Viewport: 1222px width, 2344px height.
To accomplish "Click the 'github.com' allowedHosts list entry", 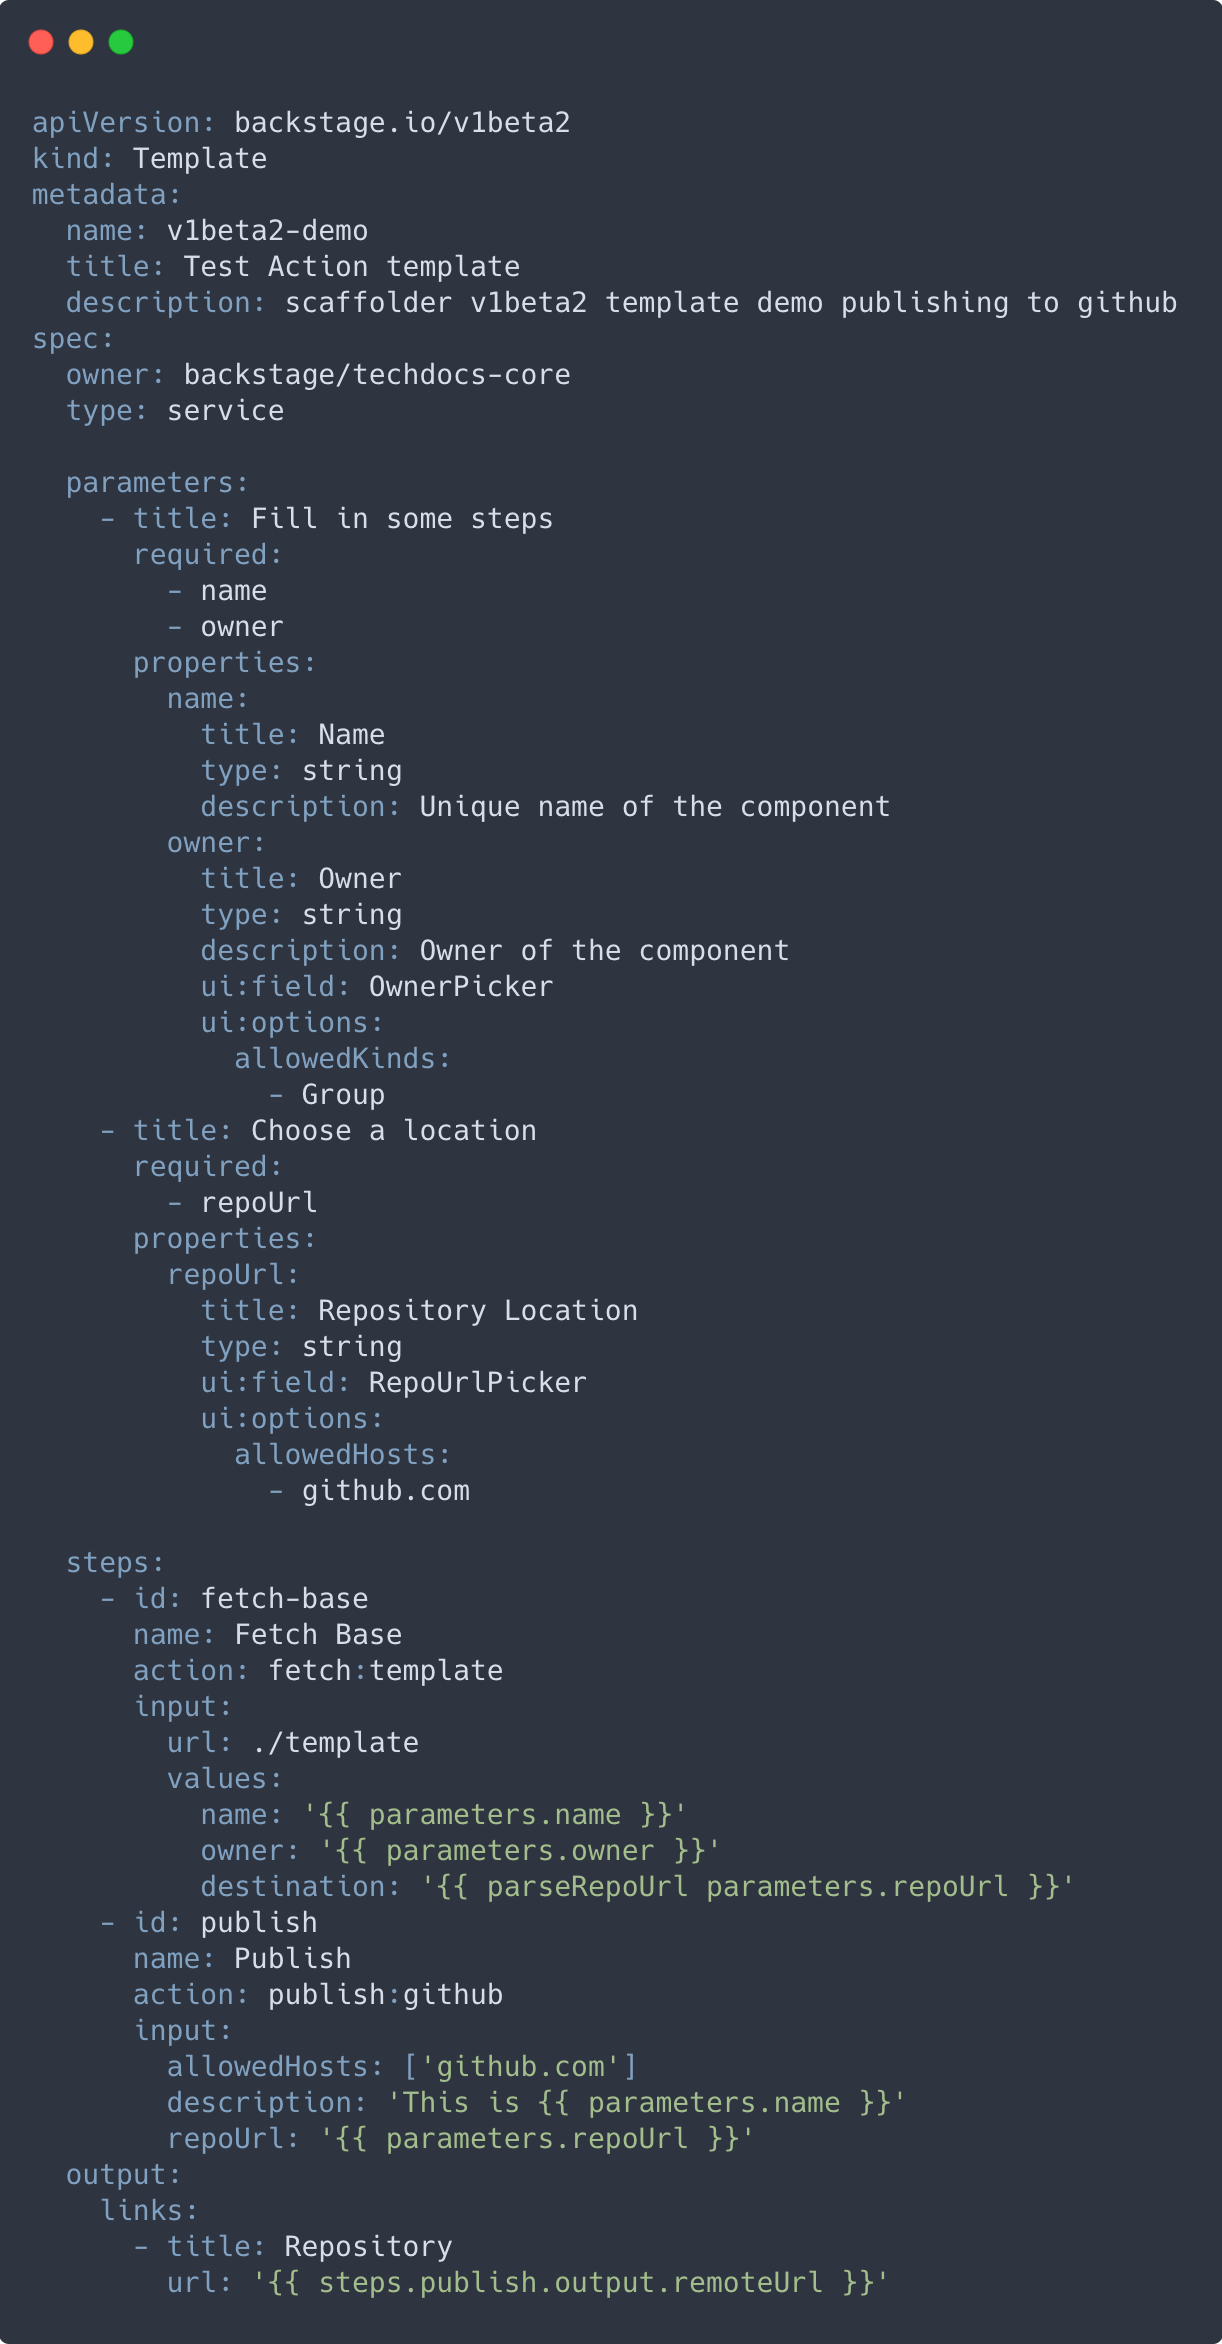I will click(x=385, y=1491).
